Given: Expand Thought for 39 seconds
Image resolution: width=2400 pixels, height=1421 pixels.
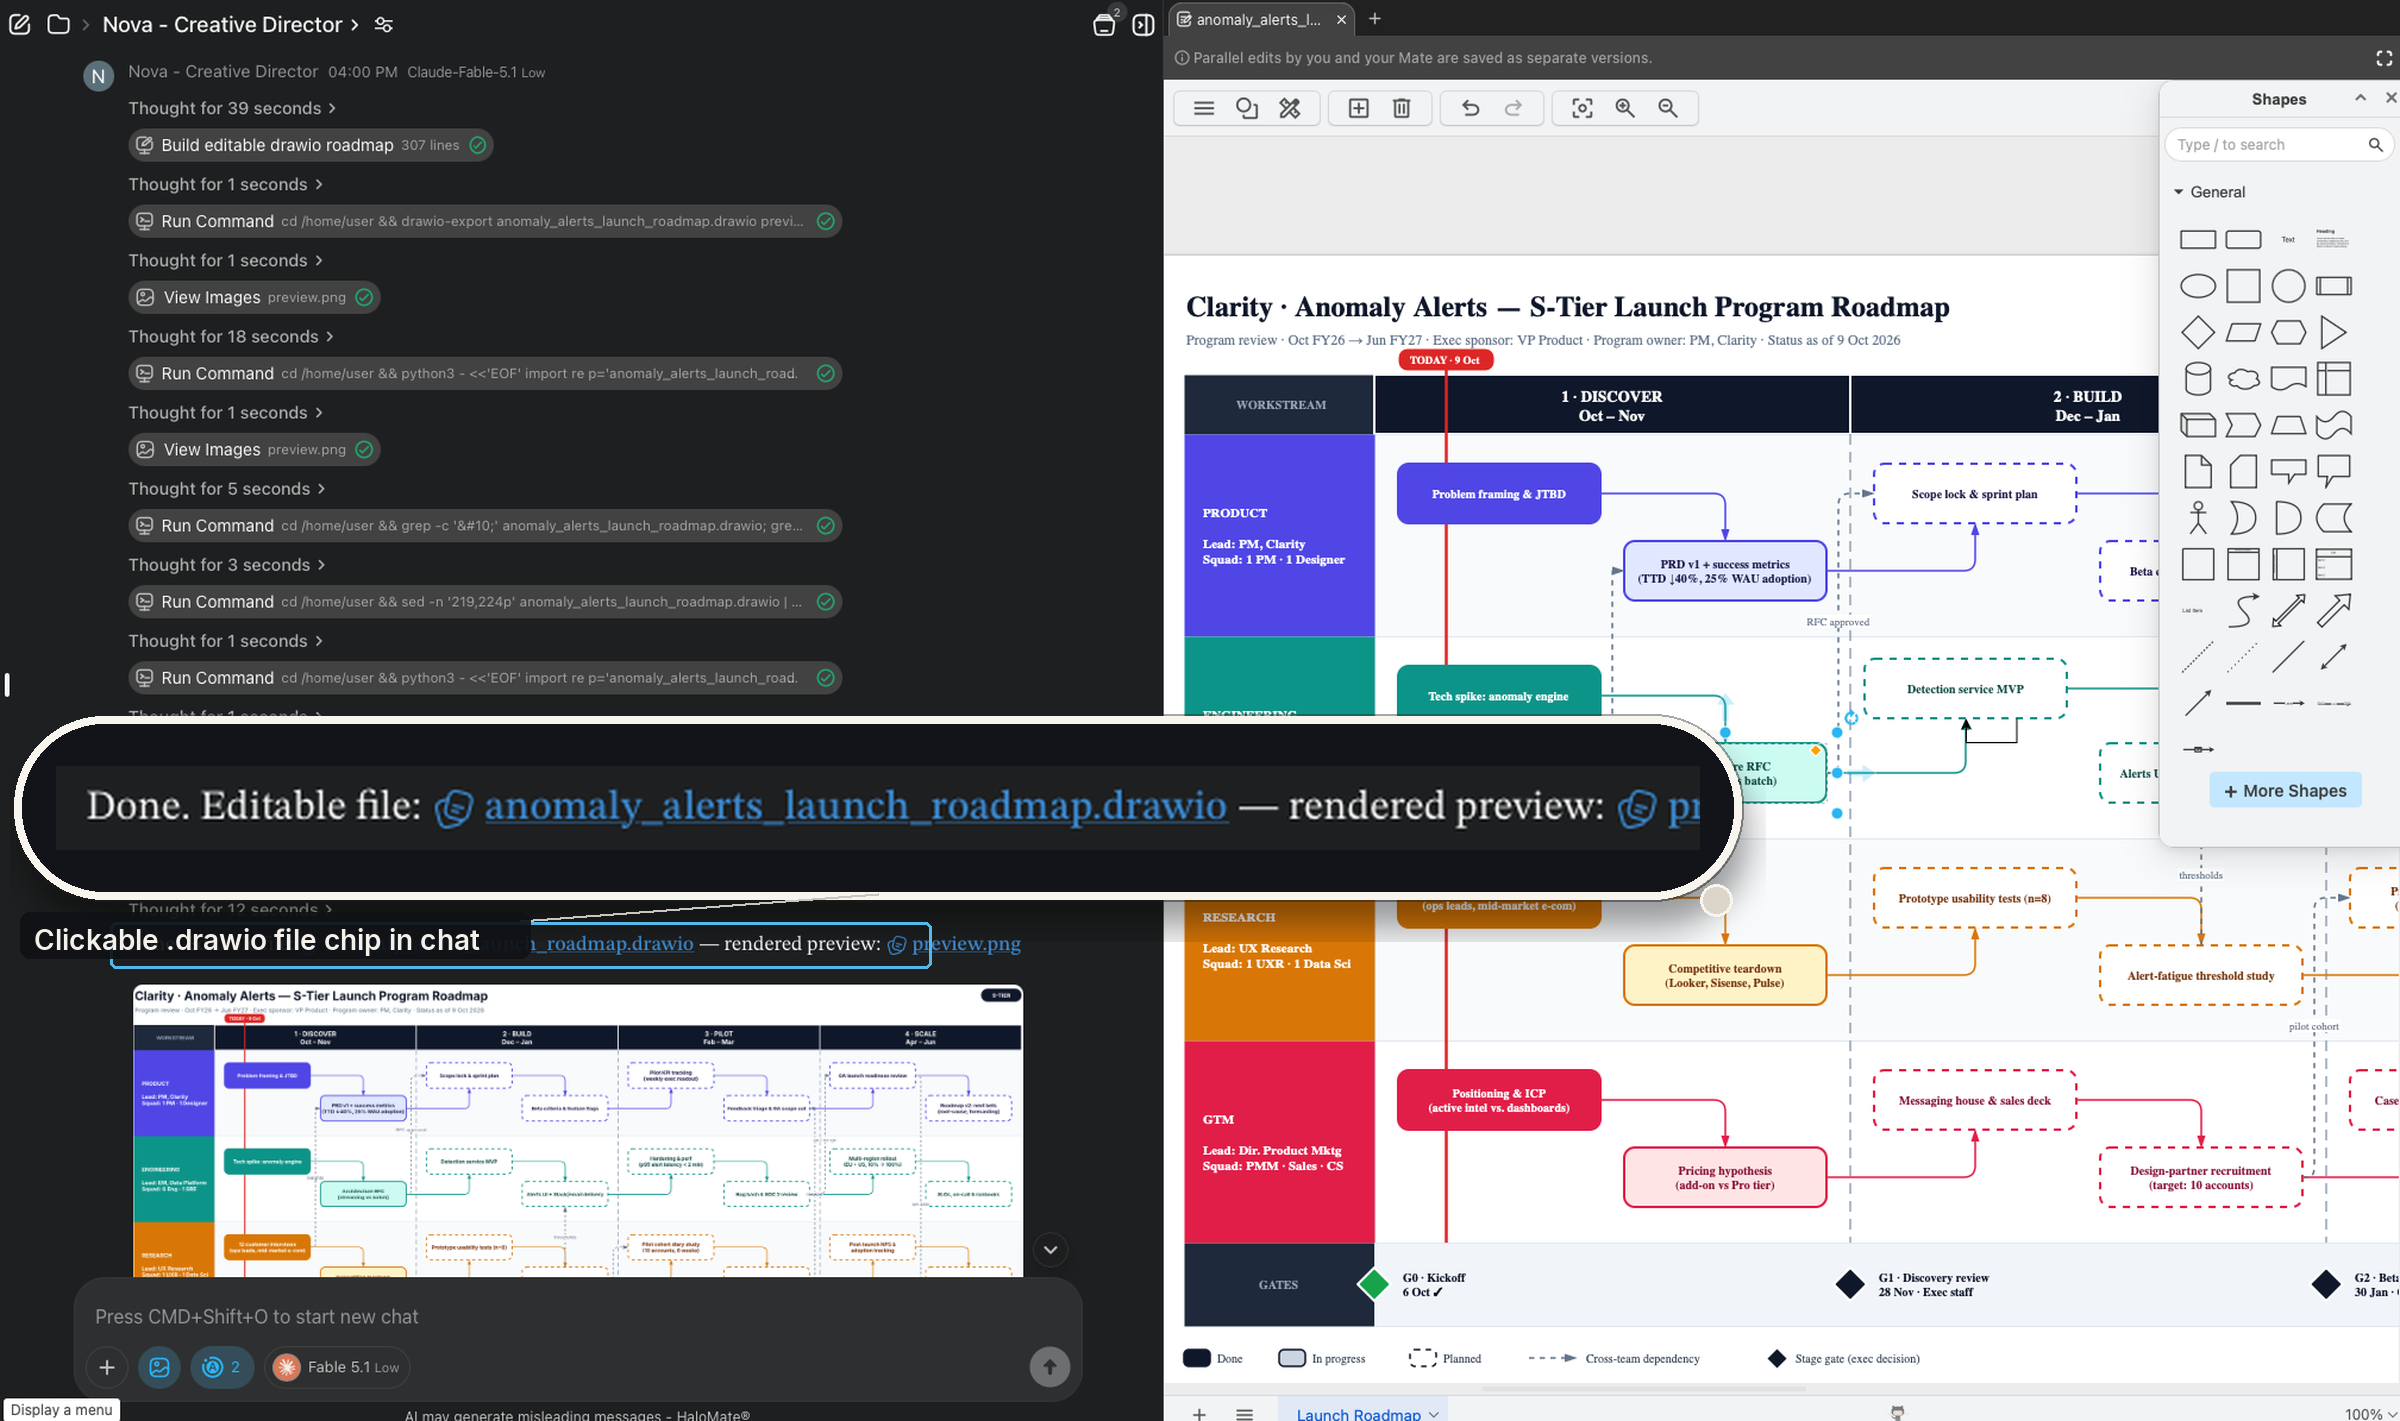Looking at the screenshot, I should [x=232, y=108].
